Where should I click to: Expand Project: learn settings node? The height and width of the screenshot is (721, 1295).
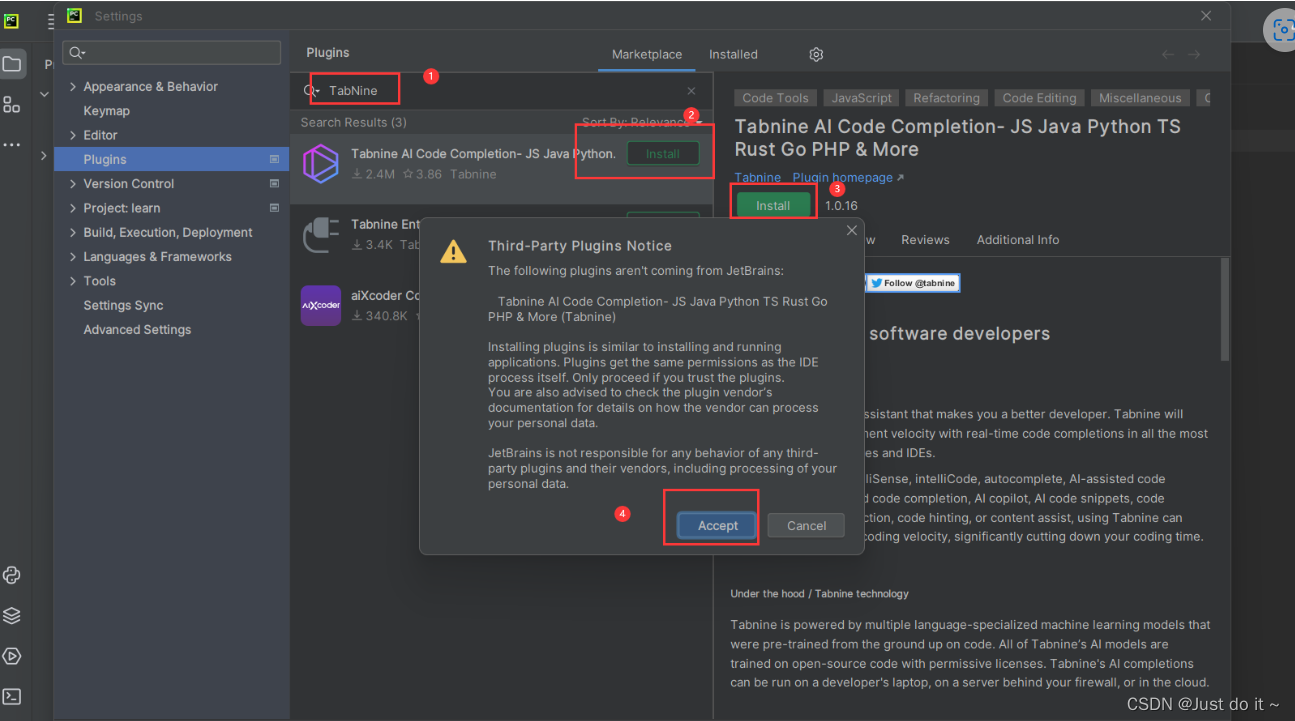[x=72, y=208]
